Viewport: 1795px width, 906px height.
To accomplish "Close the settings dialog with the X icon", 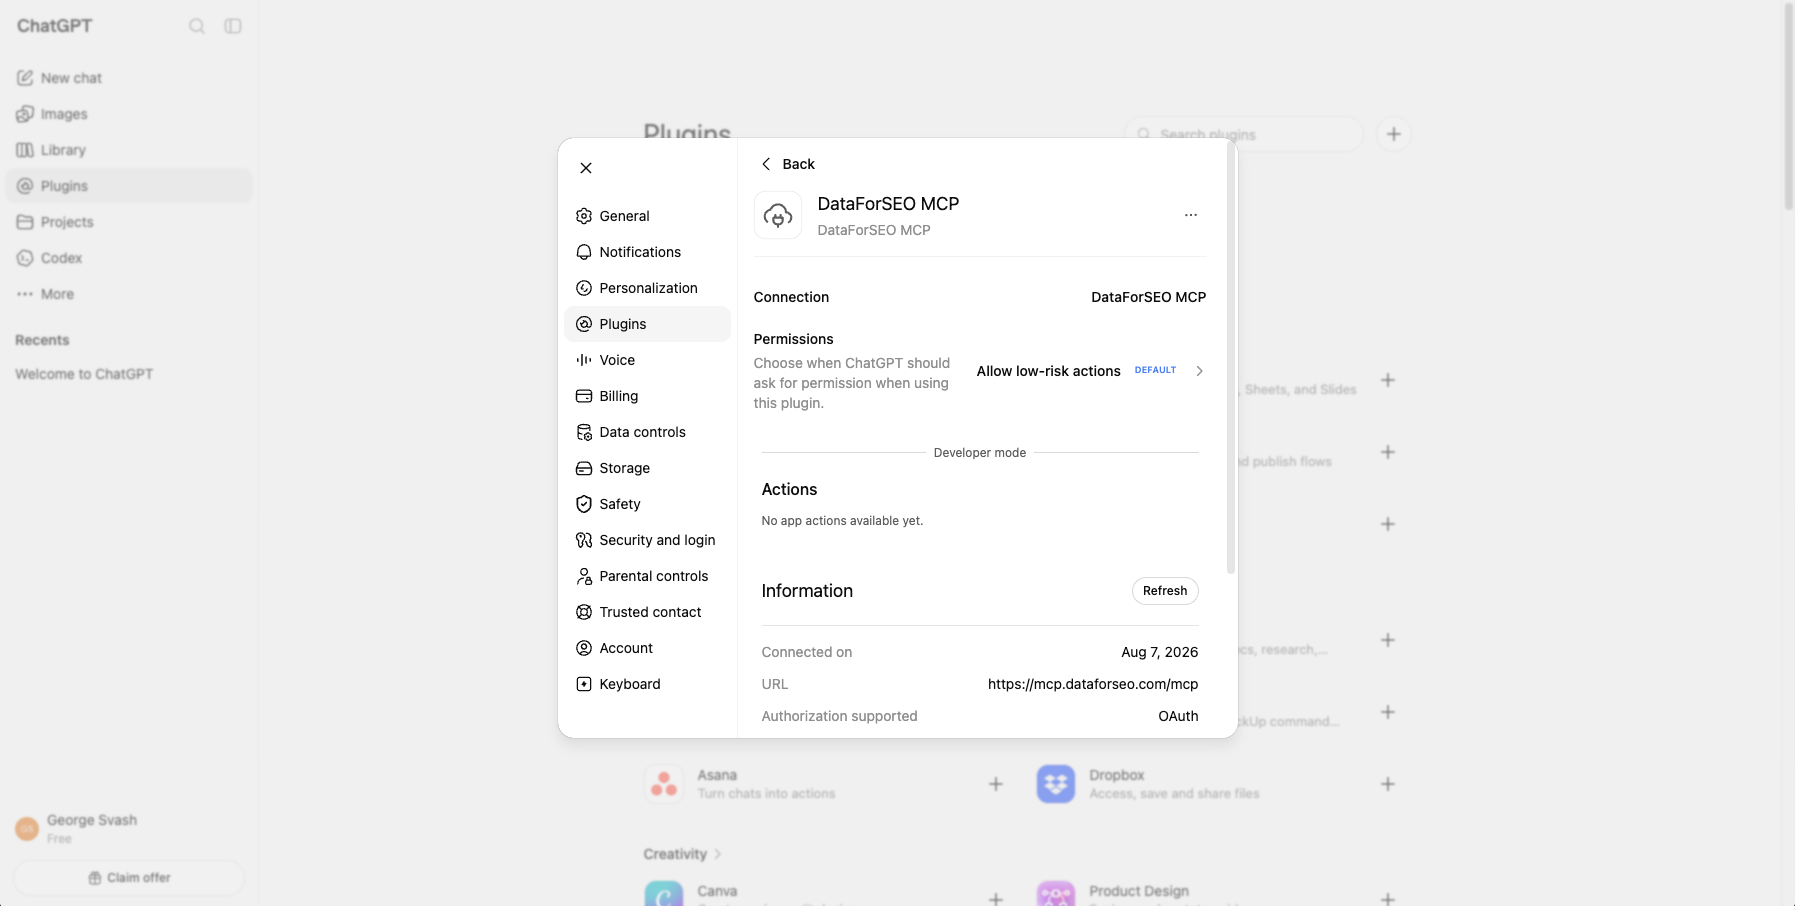I will pyautogui.click(x=586, y=168).
